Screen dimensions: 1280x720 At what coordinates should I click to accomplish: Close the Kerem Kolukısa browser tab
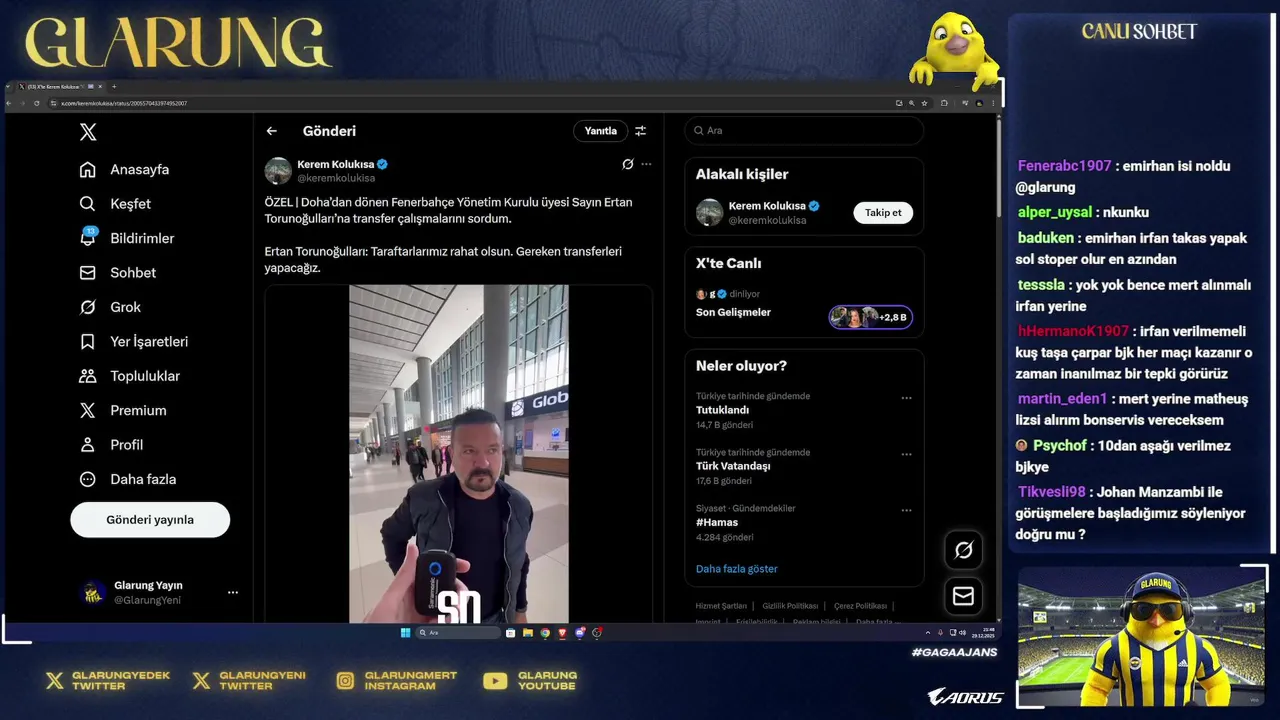coord(100,87)
